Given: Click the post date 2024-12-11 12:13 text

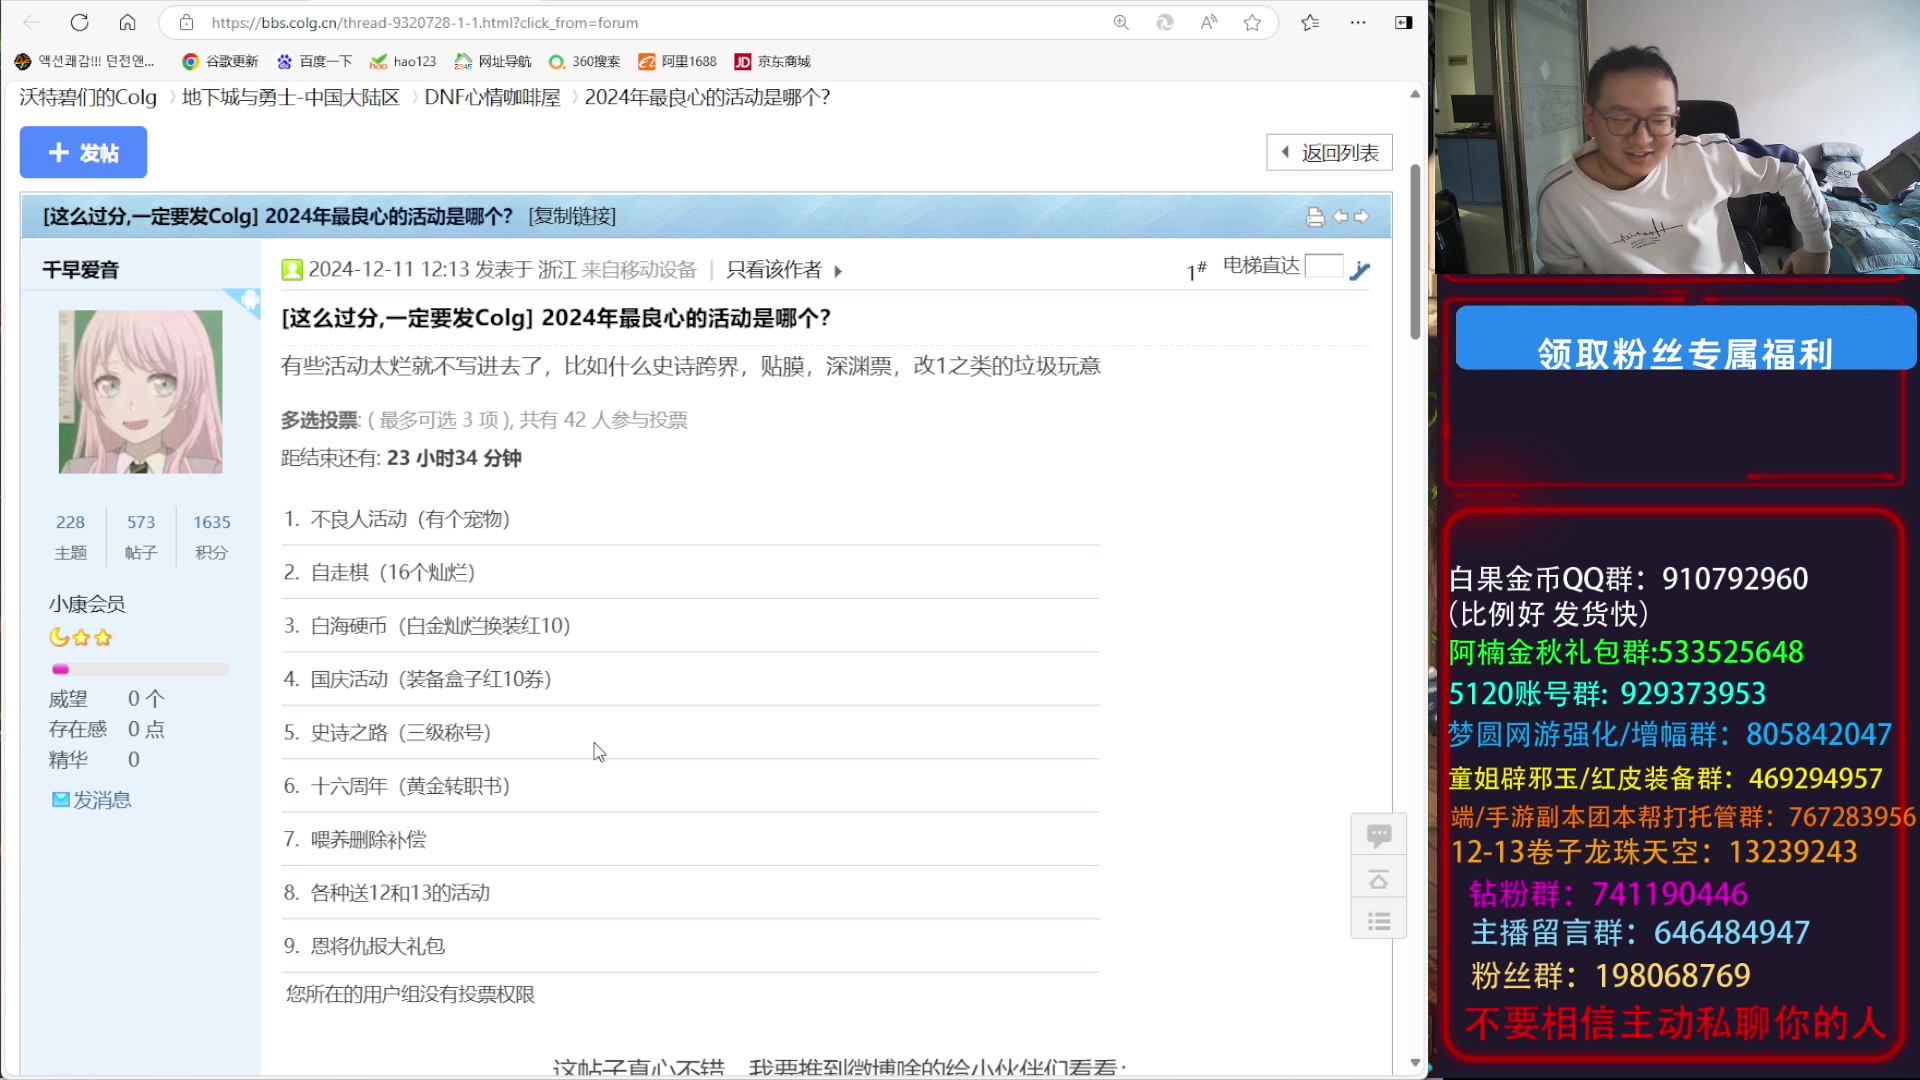Looking at the screenshot, I should tap(389, 270).
